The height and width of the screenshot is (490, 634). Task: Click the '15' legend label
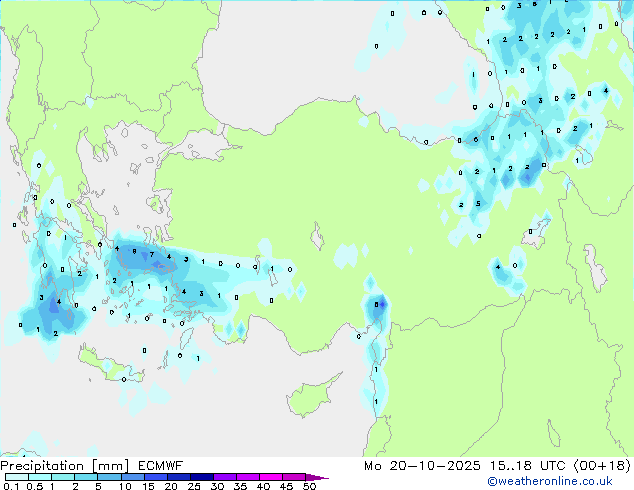pos(148,486)
